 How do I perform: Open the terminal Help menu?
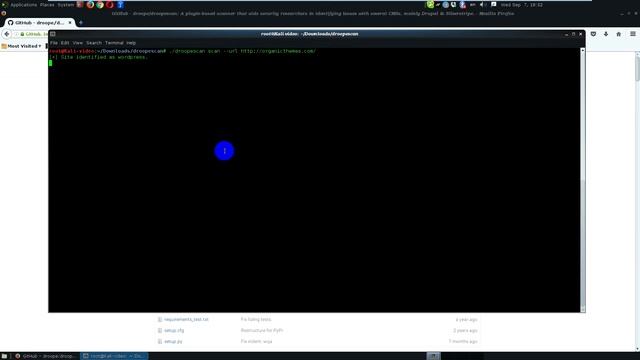pyautogui.click(x=131, y=43)
